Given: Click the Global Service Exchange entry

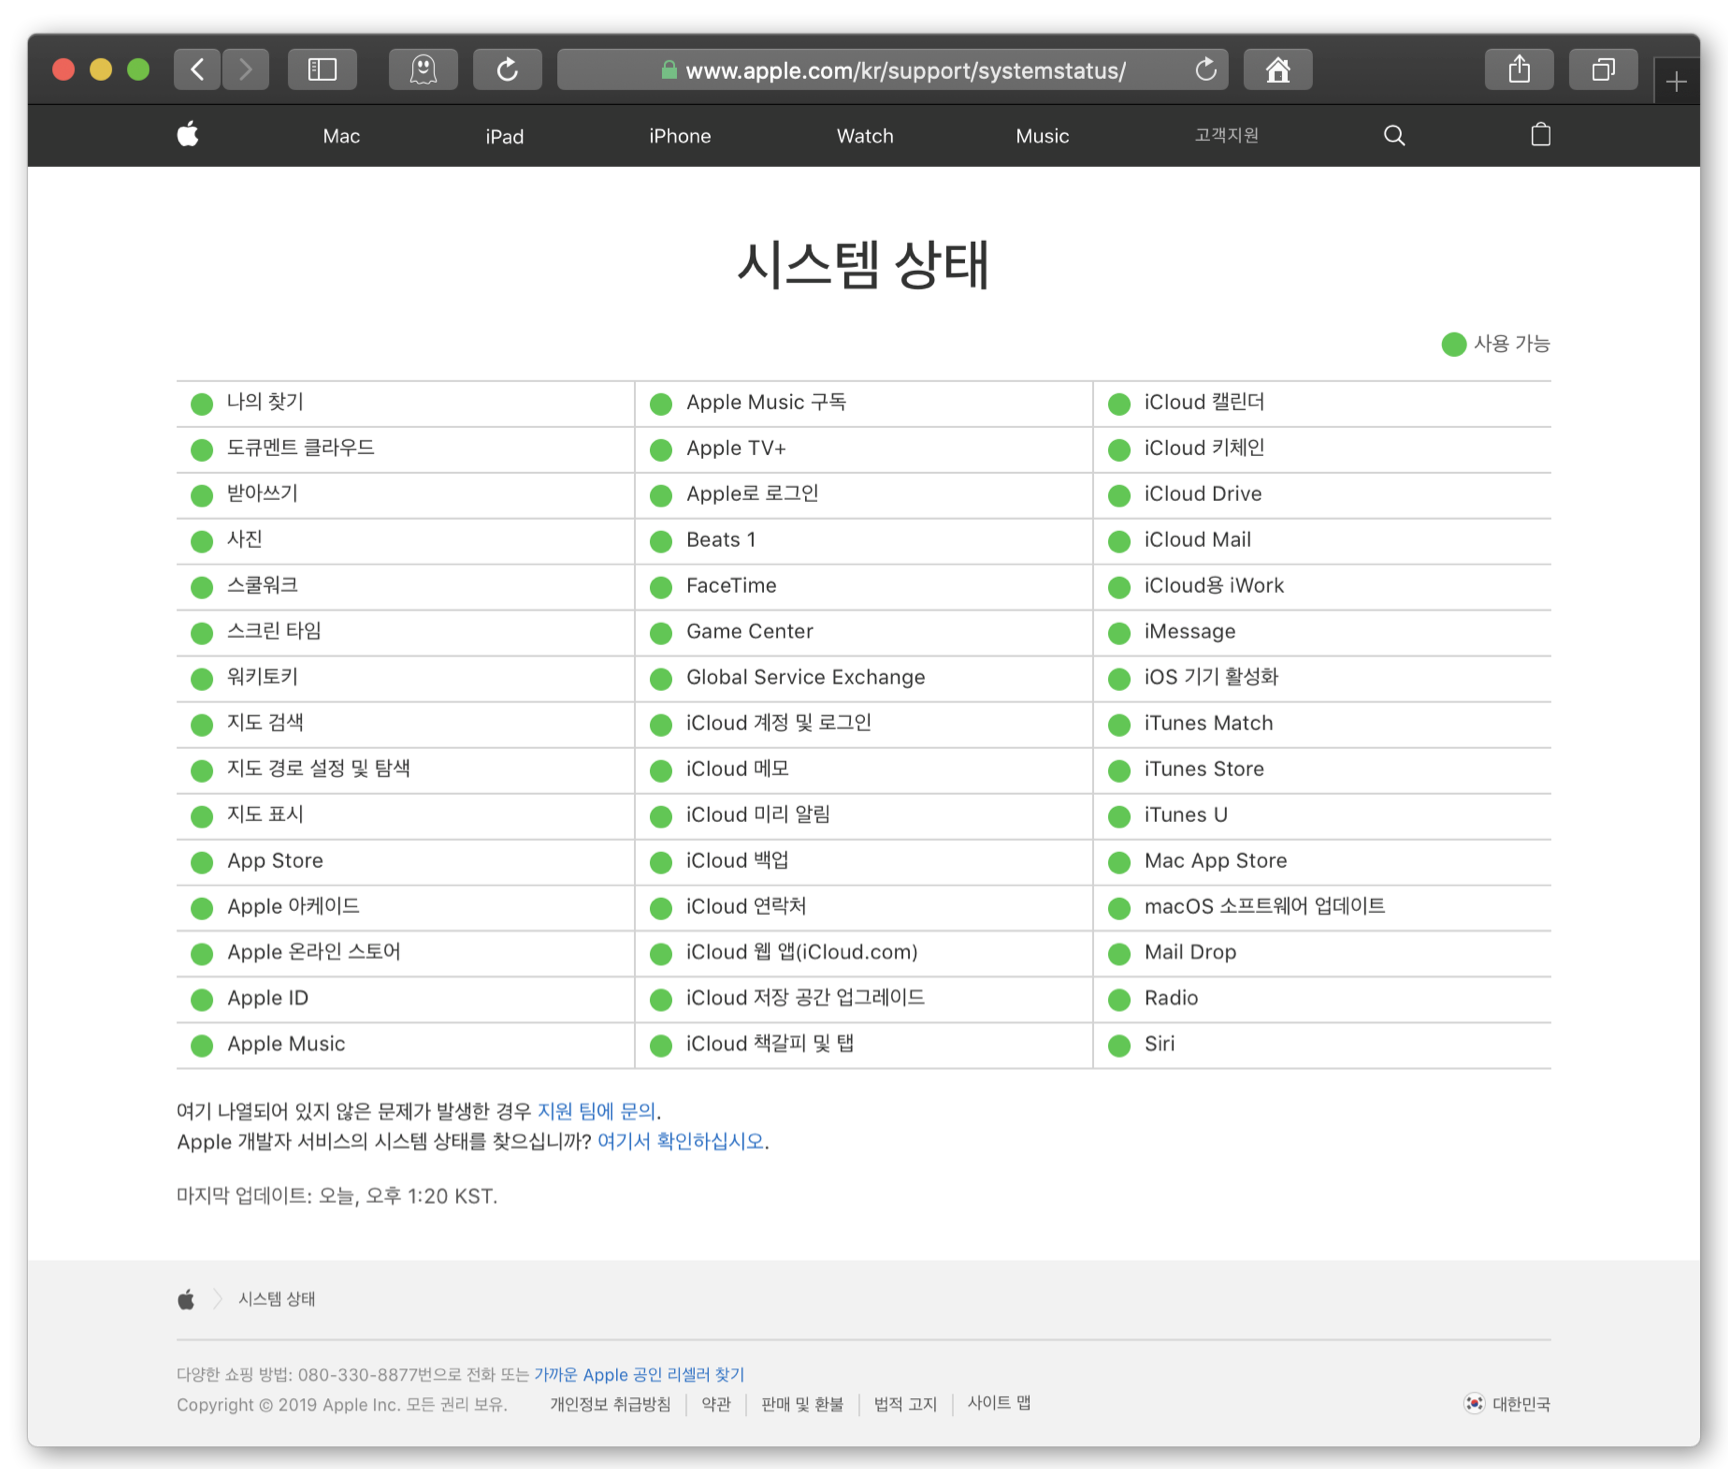Looking at the screenshot, I should pyautogui.click(x=864, y=678).
